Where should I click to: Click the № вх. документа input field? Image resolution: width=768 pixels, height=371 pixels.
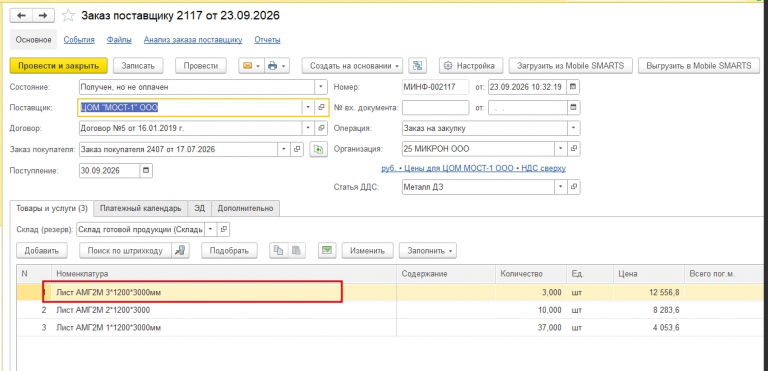pos(435,107)
